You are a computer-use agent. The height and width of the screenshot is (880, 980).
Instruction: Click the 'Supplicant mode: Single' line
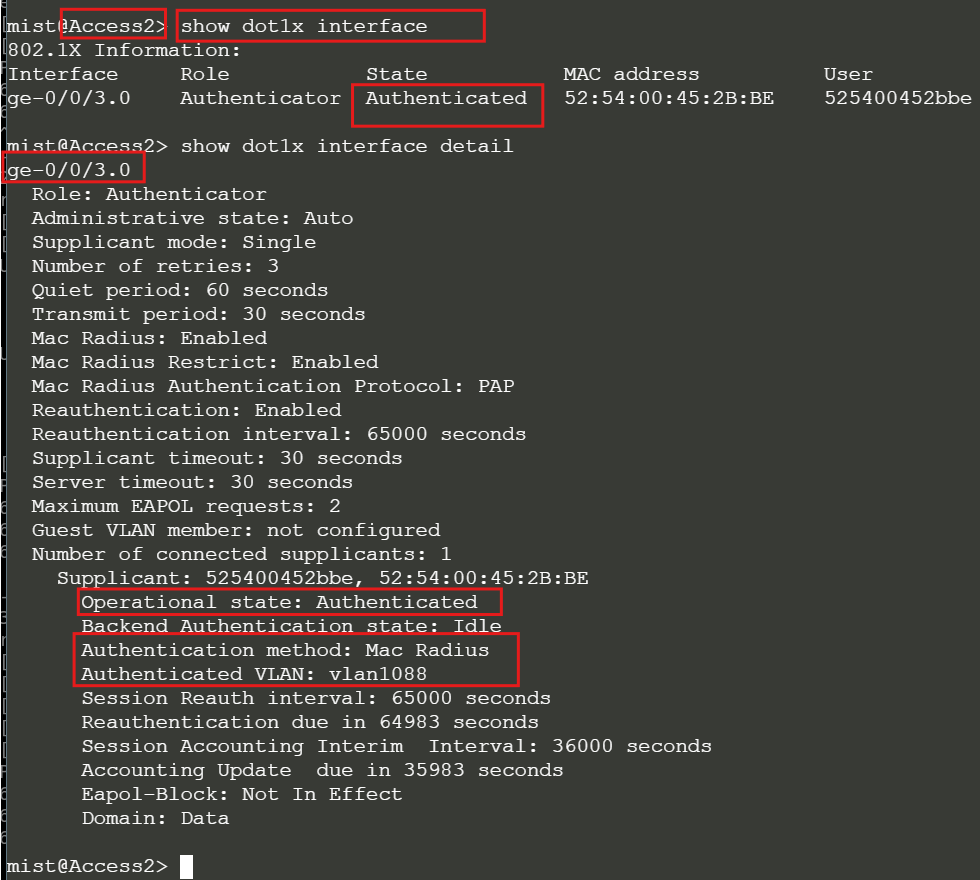pyautogui.click(x=173, y=242)
